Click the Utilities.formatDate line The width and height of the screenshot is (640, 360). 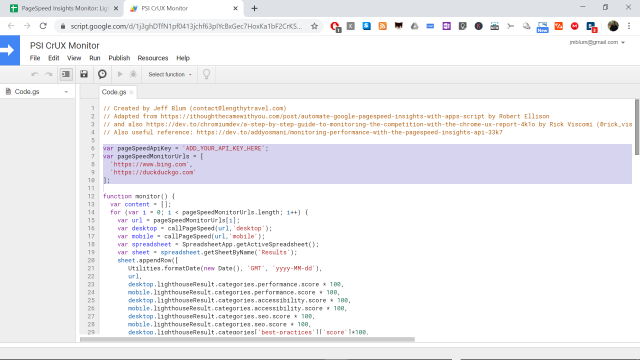[x=225, y=269]
